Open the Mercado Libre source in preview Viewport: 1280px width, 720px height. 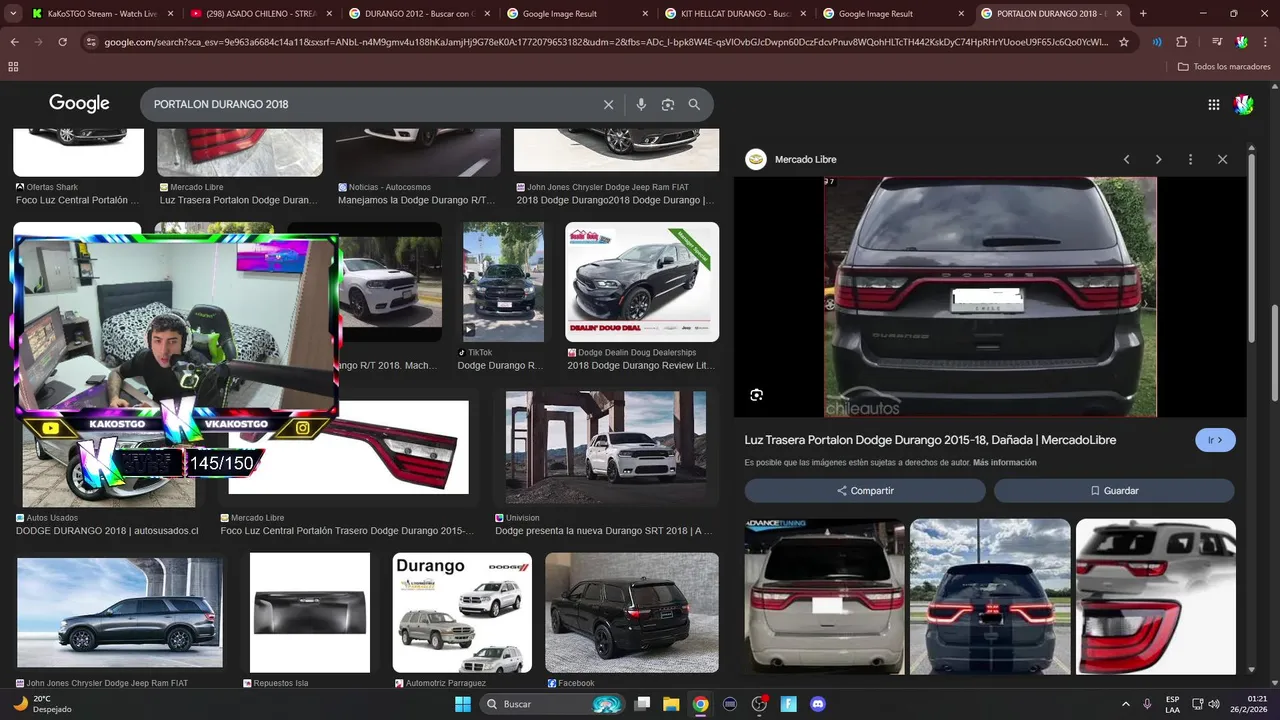coord(791,159)
